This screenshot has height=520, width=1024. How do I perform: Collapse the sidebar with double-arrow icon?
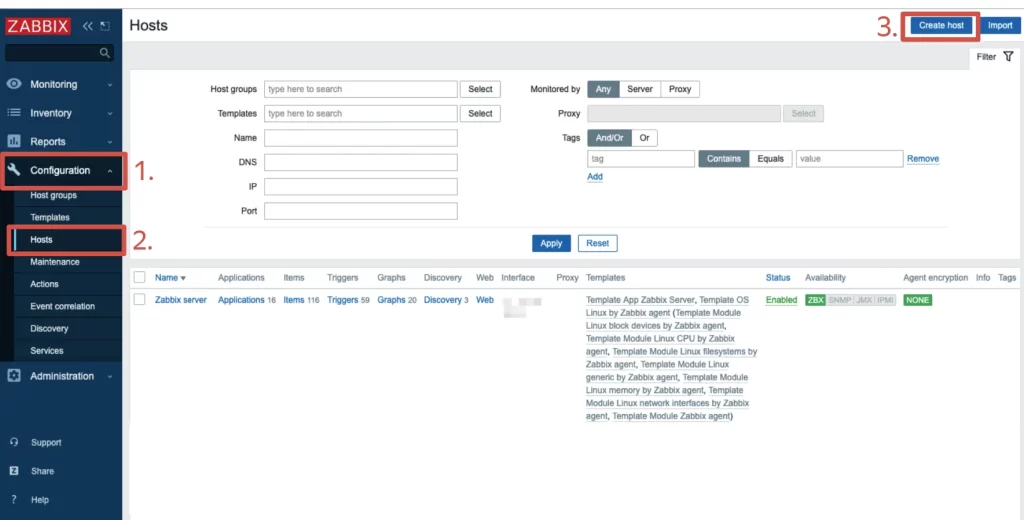(x=88, y=26)
